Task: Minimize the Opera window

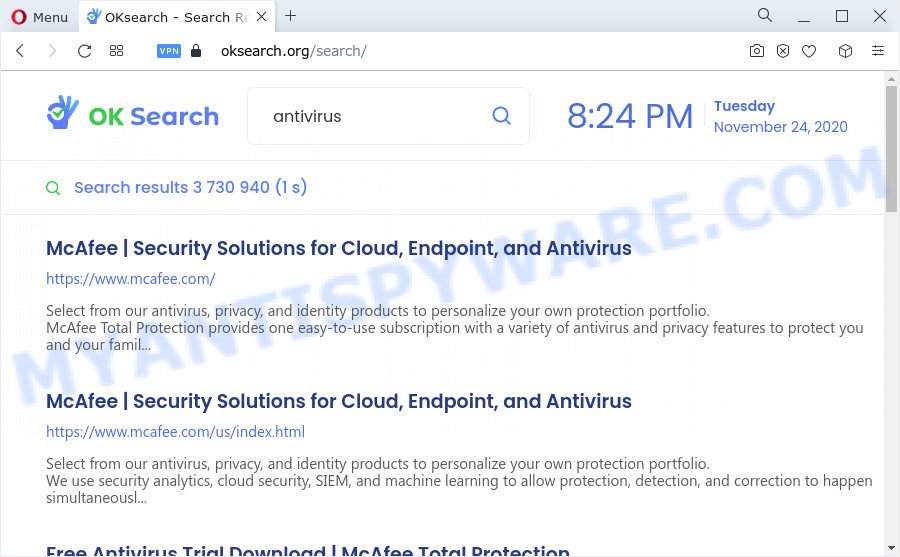Action: [x=804, y=17]
